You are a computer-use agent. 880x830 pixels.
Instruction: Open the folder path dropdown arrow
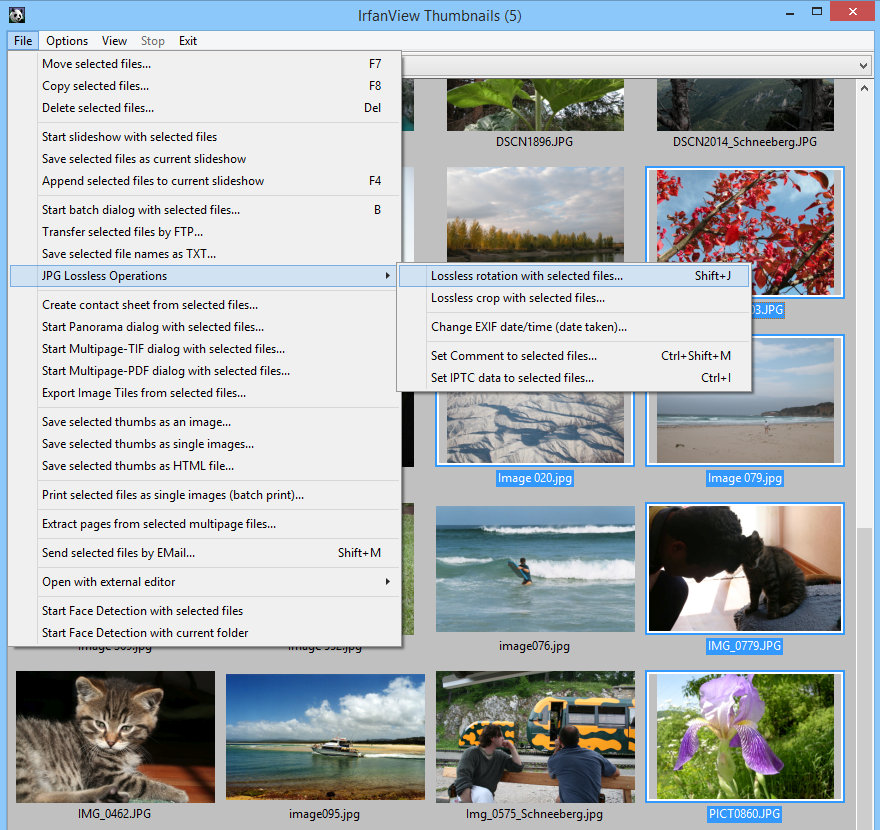pyautogui.click(x=864, y=65)
